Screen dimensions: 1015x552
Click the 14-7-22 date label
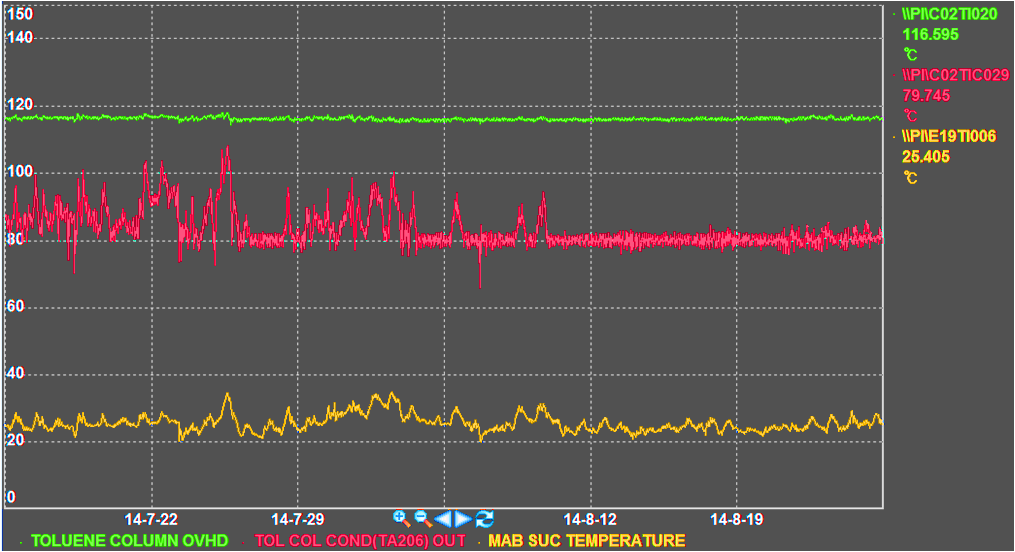pyautogui.click(x=151, y=519)
